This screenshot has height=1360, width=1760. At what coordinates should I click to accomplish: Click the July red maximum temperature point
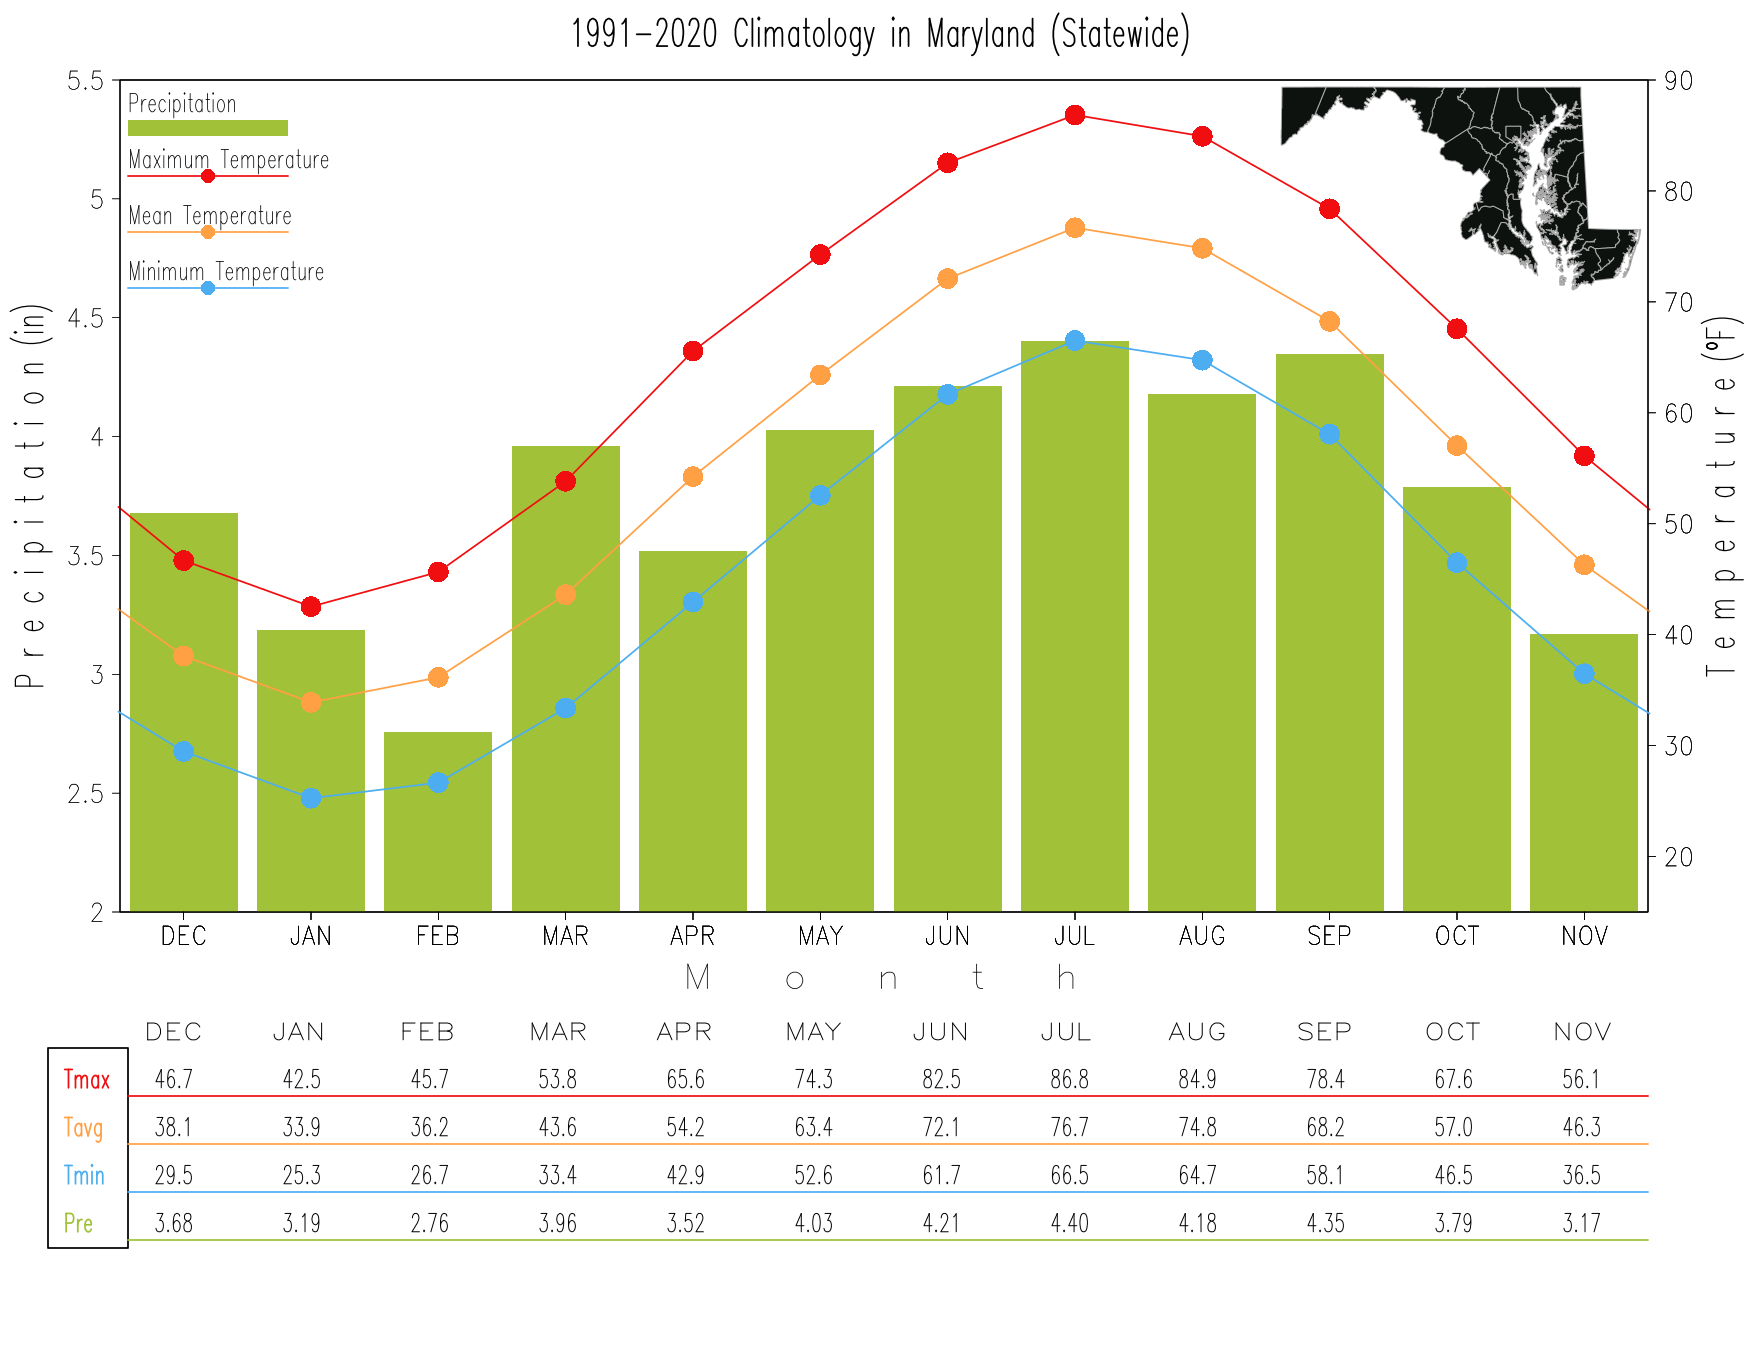click(x=1075, y=115)
